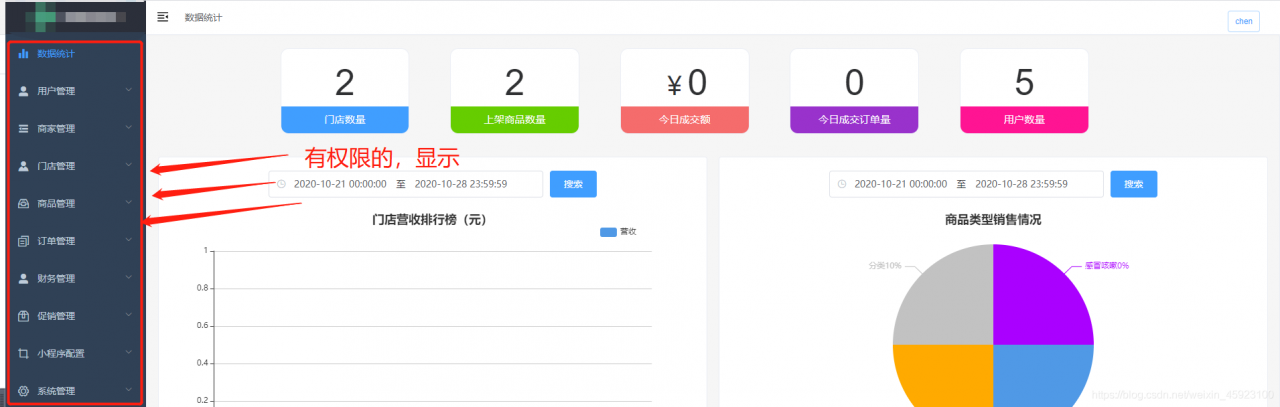
Task: Click clock icon in left date range
Action: point(281,184)
